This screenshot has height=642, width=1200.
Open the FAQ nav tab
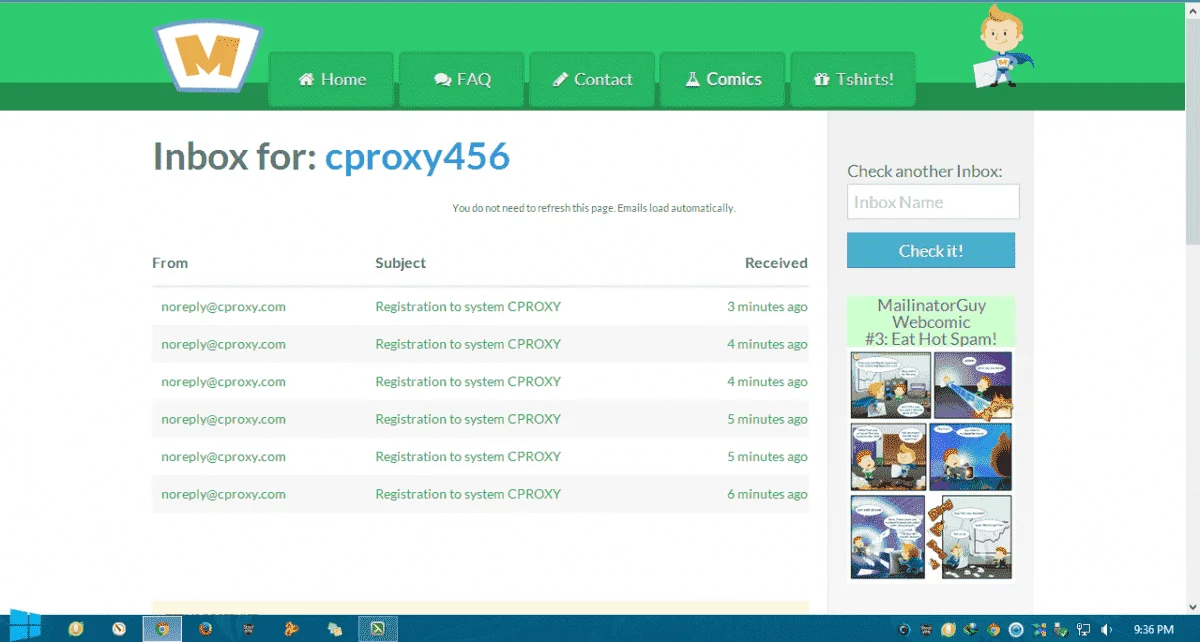coord(462,79)
